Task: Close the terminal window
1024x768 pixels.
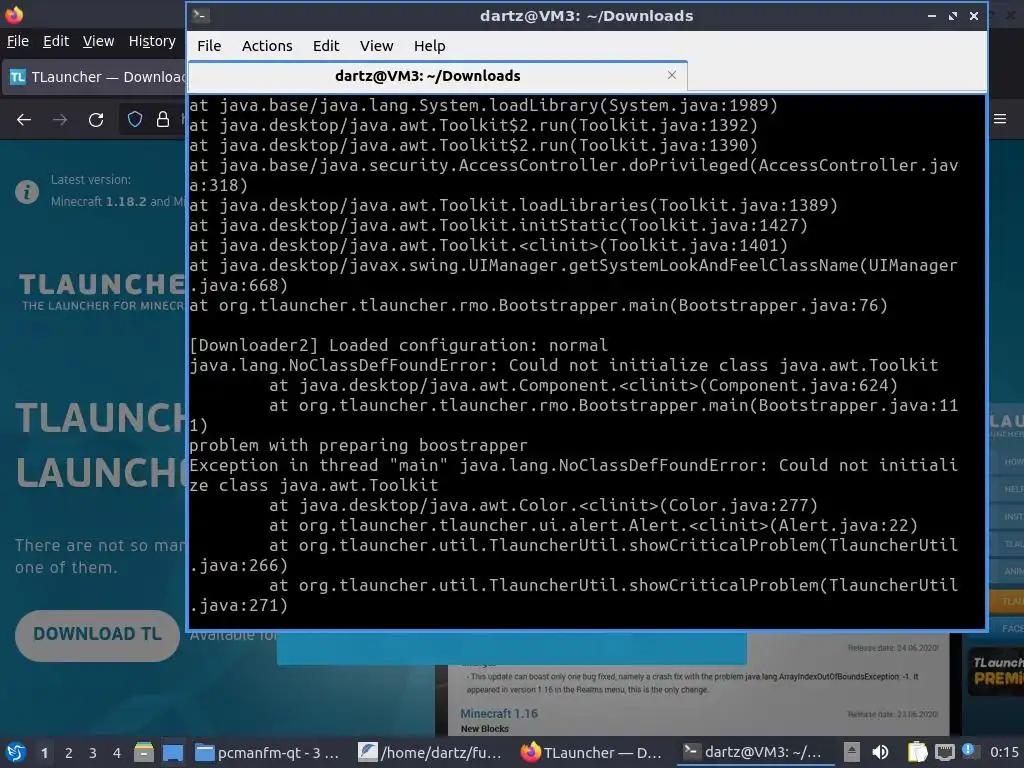Action: (x=974, y=16)
